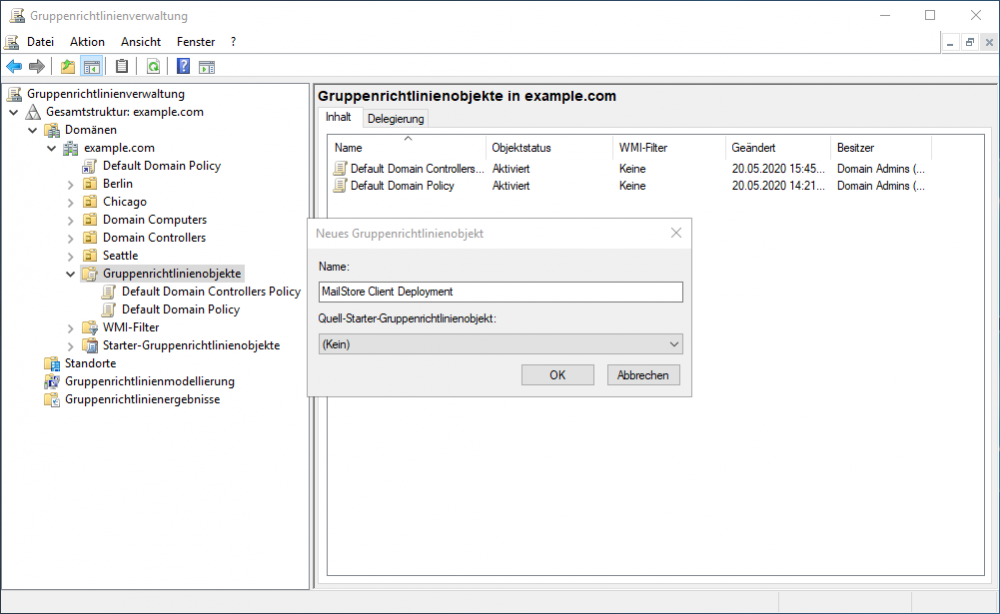Click inside the Name text field
Viewport: 1000px width, 614px height.
[x=500, y=291]
